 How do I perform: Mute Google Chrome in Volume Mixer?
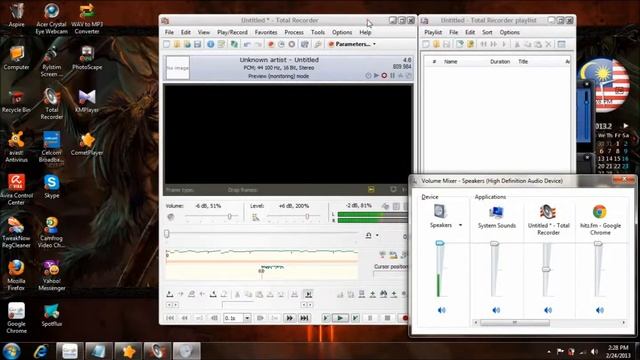pyautogui.click(x=600, y=310)
